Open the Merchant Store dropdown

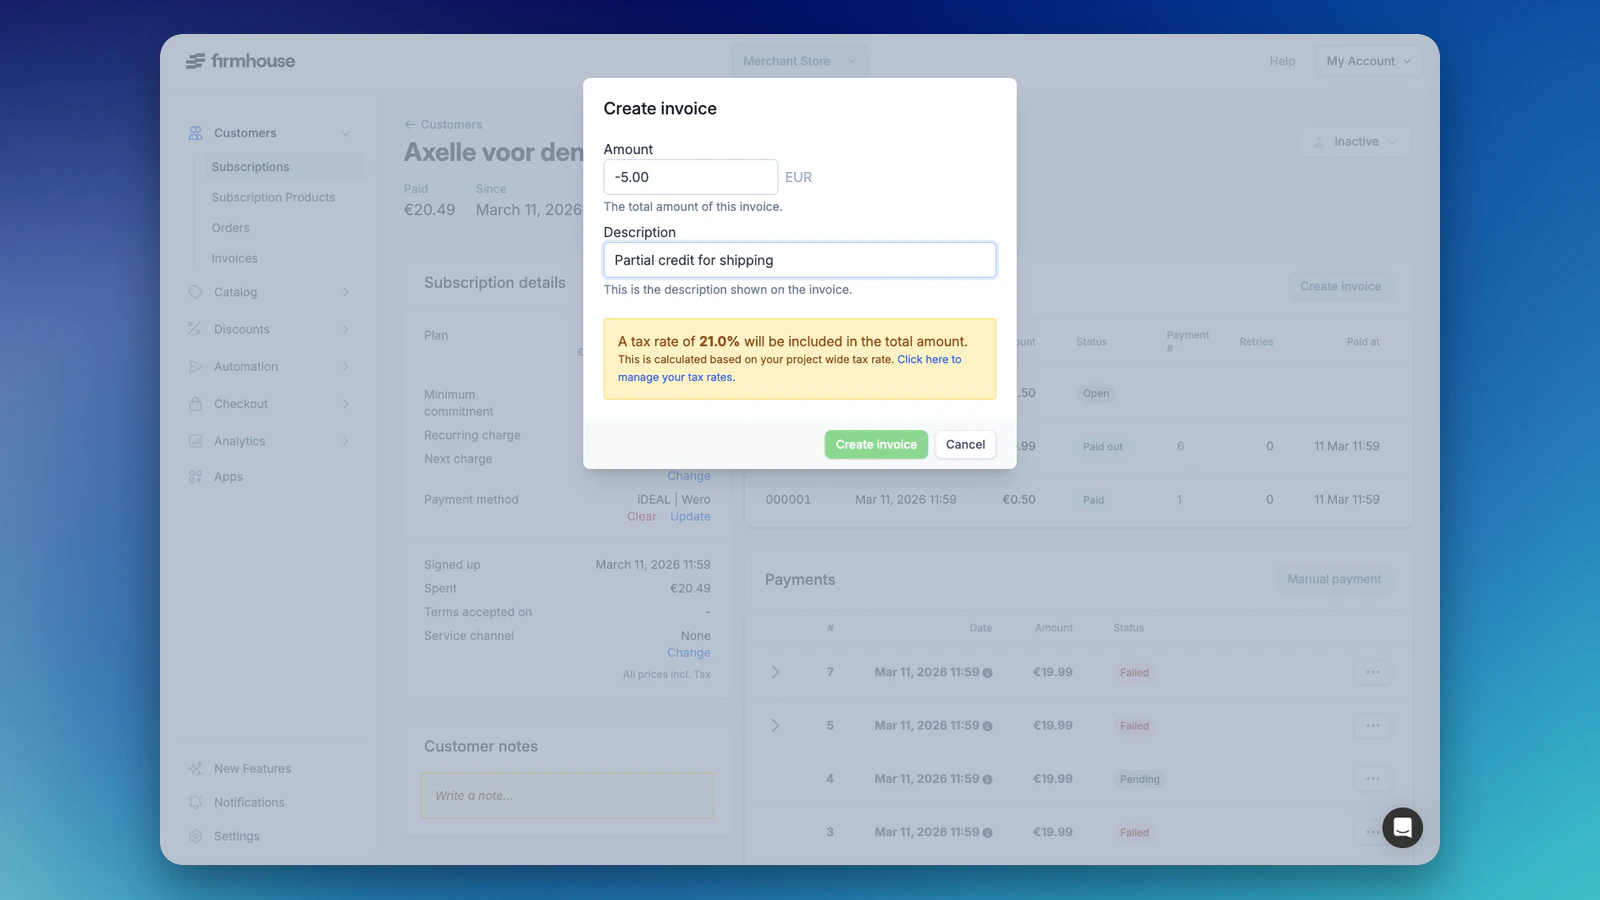(x=798, y=60)
